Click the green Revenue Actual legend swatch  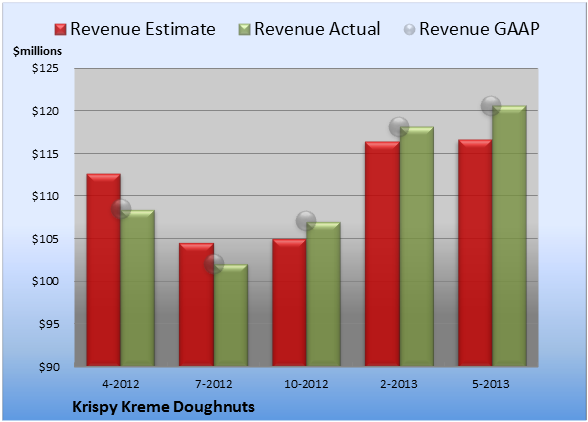[x=244, y=30]
